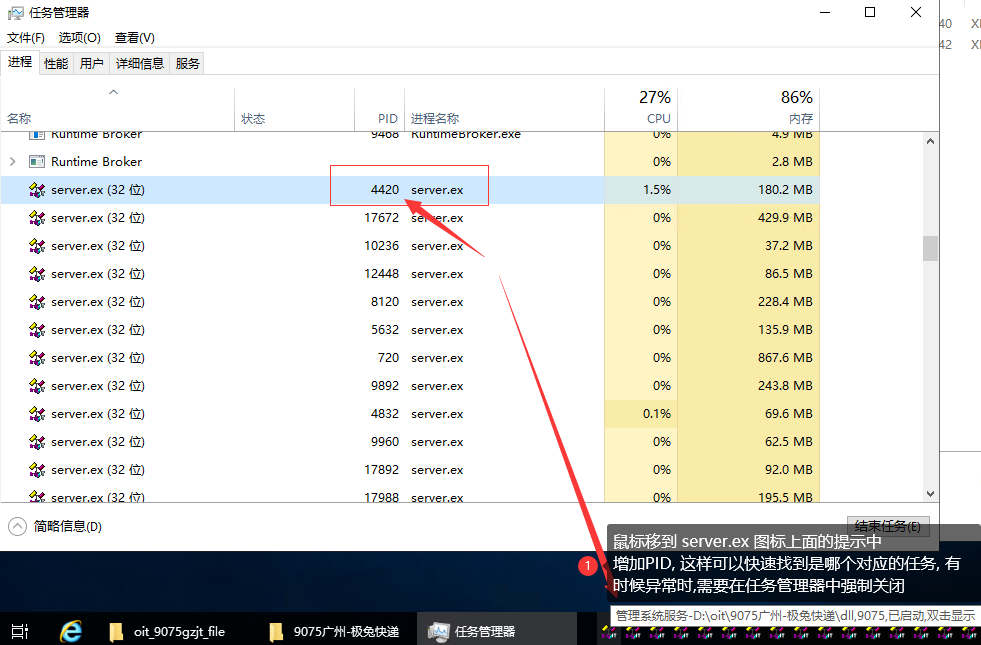Click the first server.ex tray icon

(x=607, y=632)
